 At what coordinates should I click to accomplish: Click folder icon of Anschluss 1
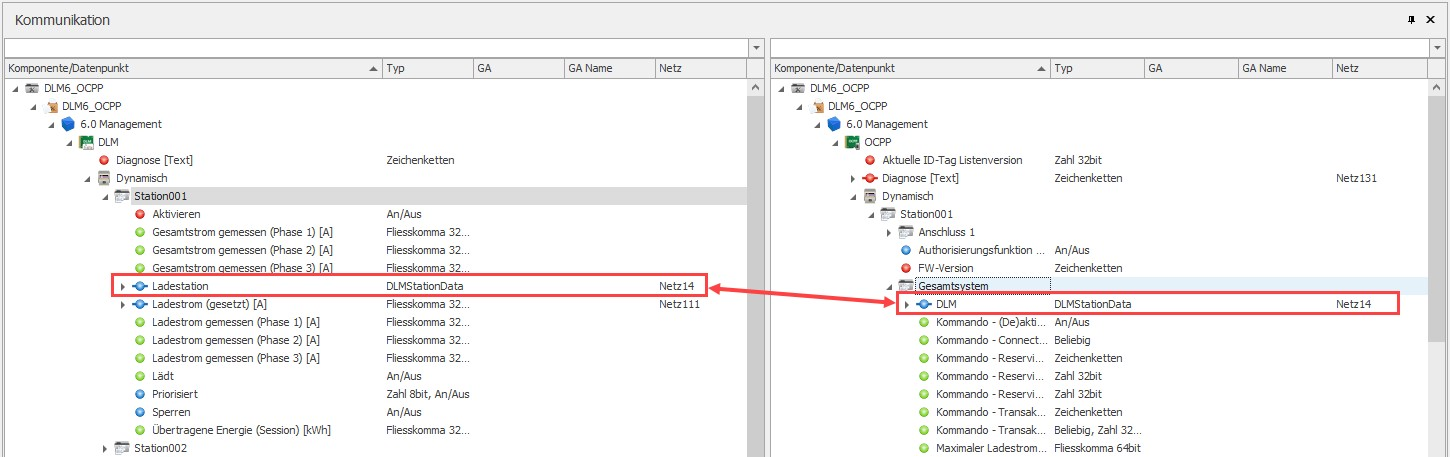(906, 232)
